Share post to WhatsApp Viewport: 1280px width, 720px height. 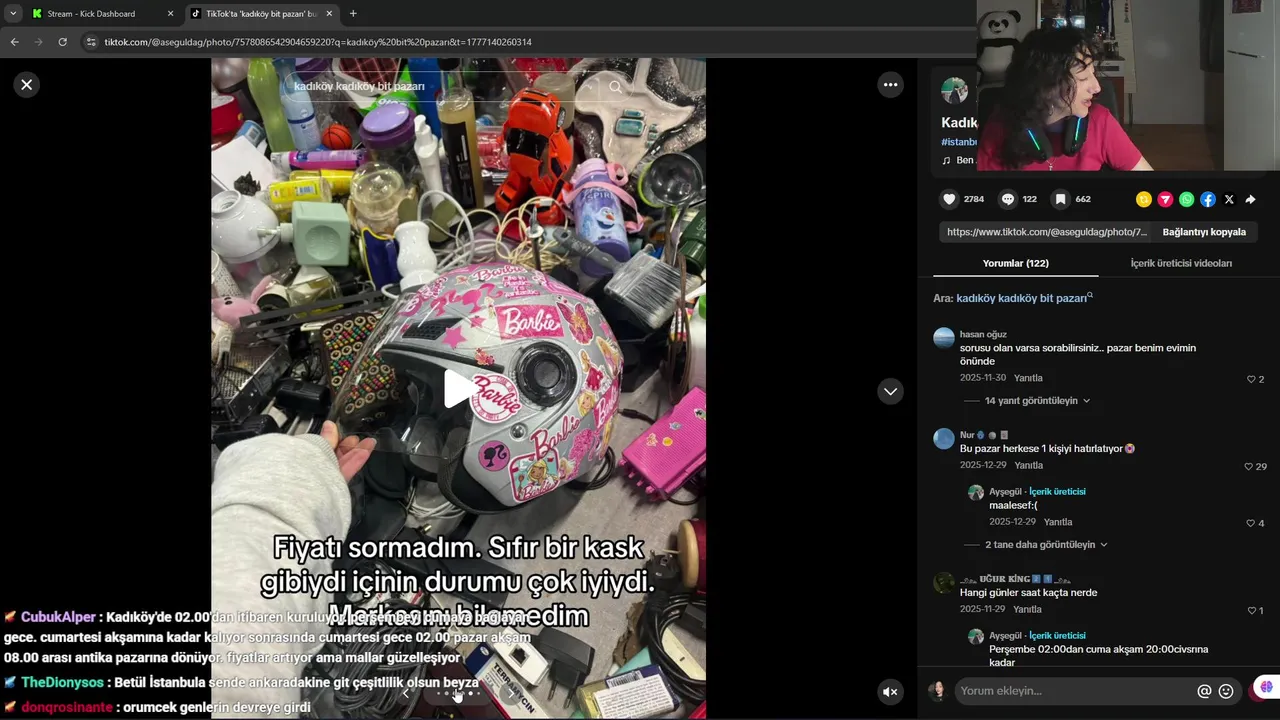click(x=1186, y=199)
